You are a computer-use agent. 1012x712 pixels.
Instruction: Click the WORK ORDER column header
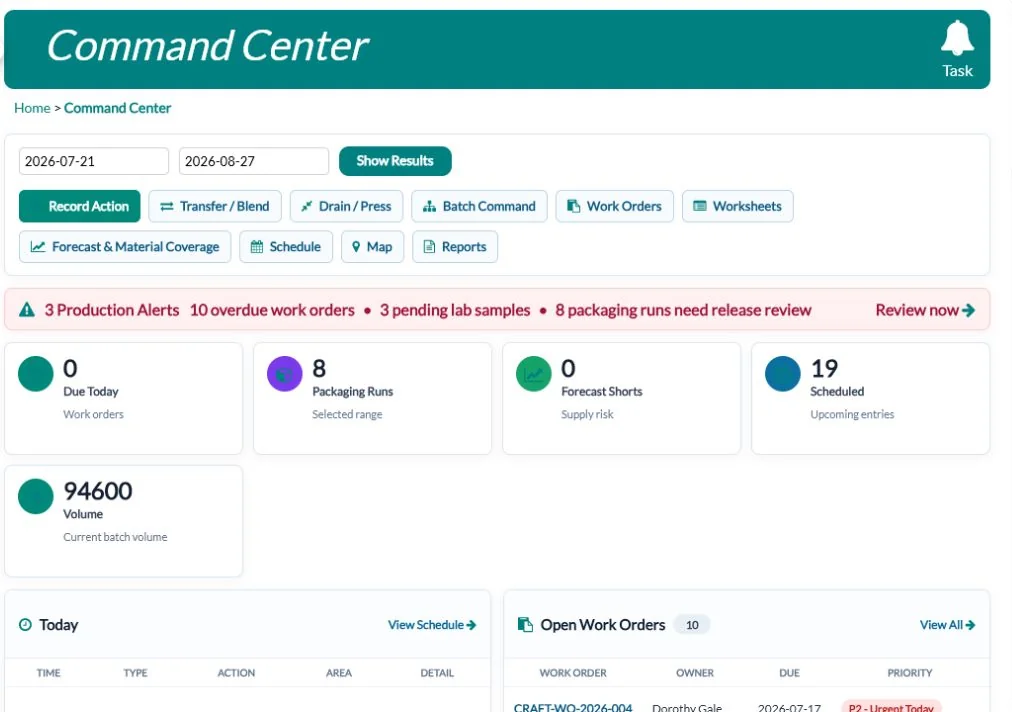(x=573, y=673)
